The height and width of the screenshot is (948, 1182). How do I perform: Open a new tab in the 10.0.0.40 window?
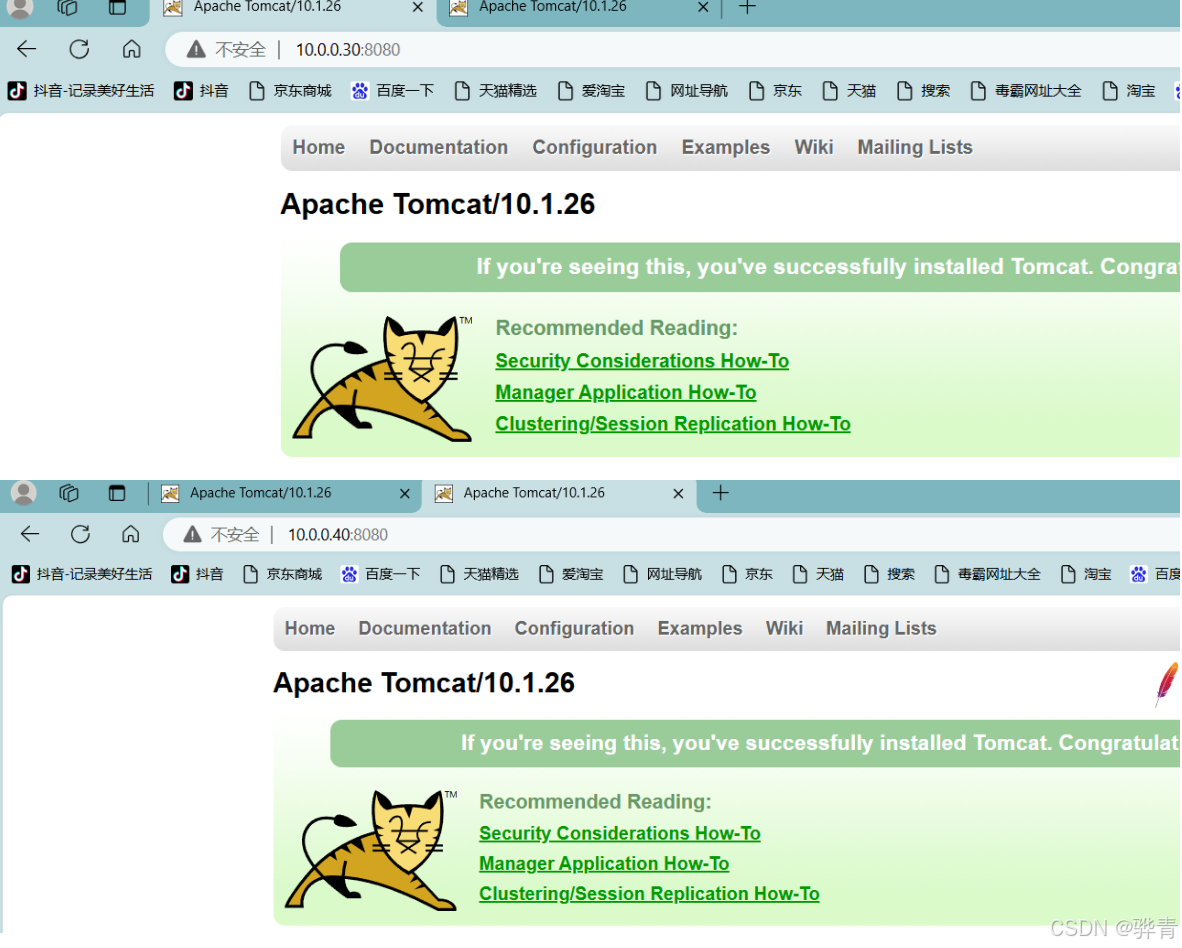721,494
